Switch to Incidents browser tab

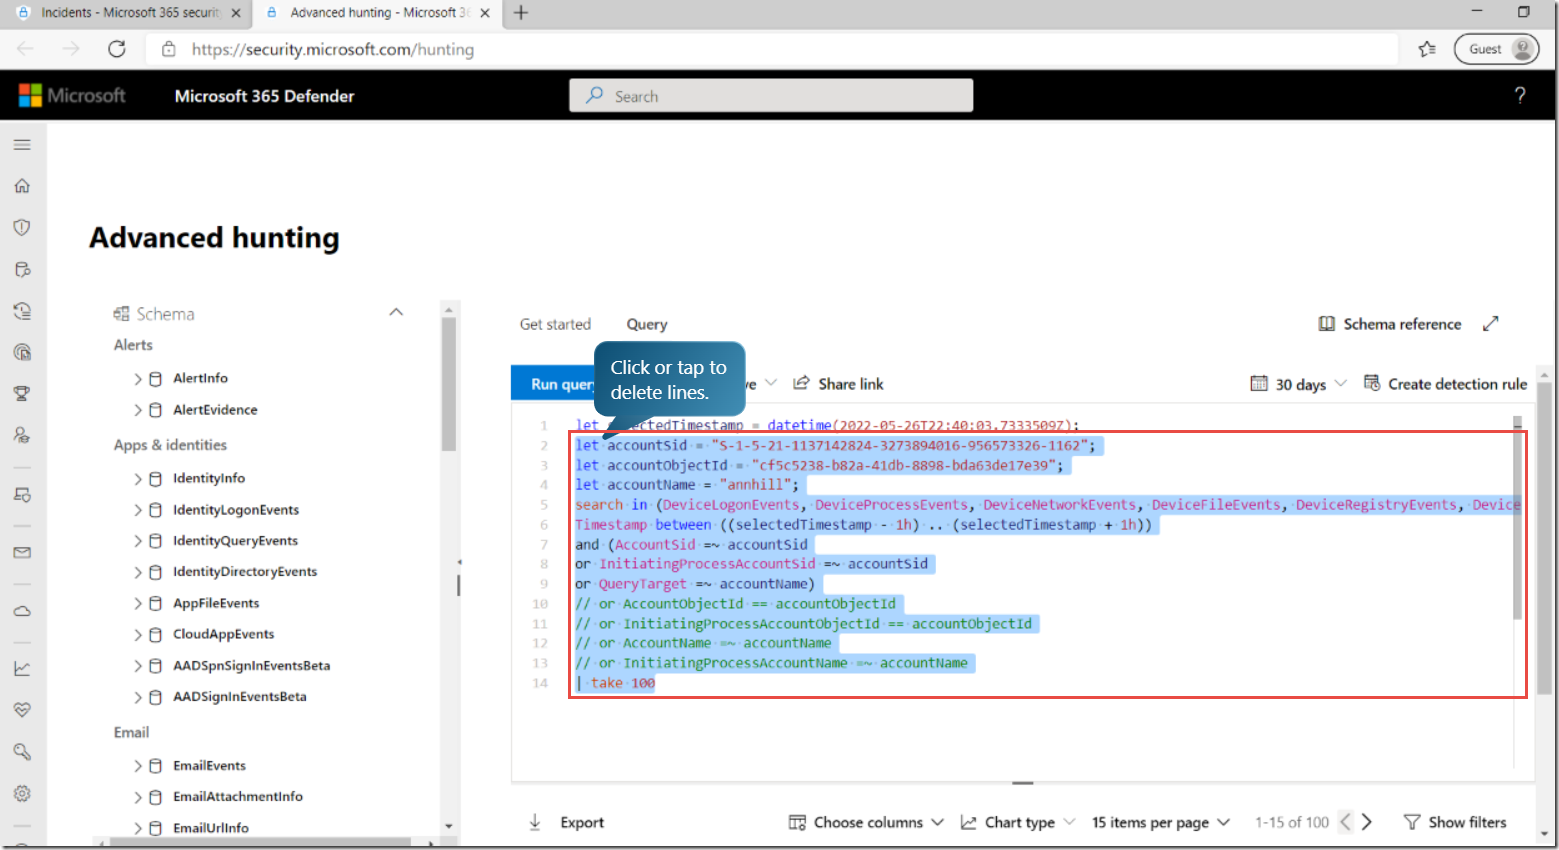(129, 13)
